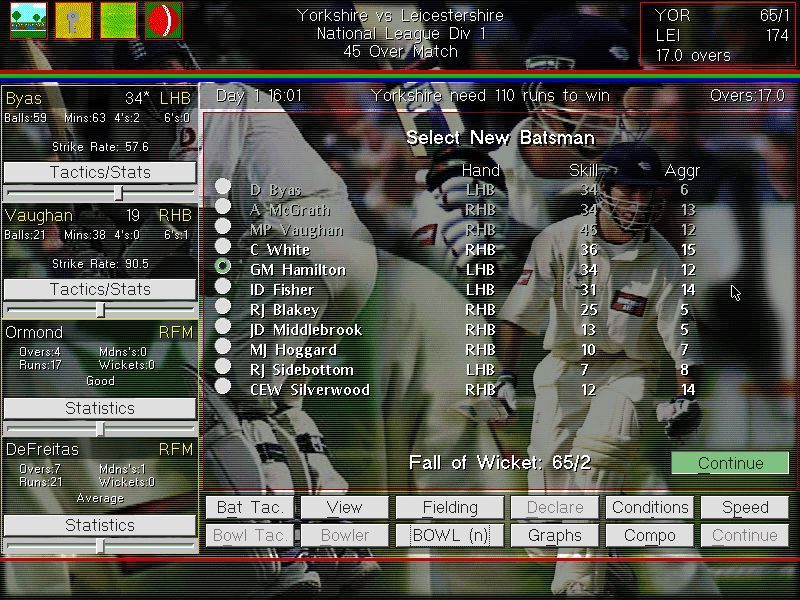Image resolution: width=800 pixels, height=600 pixels.
Task: Click the red cricket ball icon
Action: (x=163, y=21)
